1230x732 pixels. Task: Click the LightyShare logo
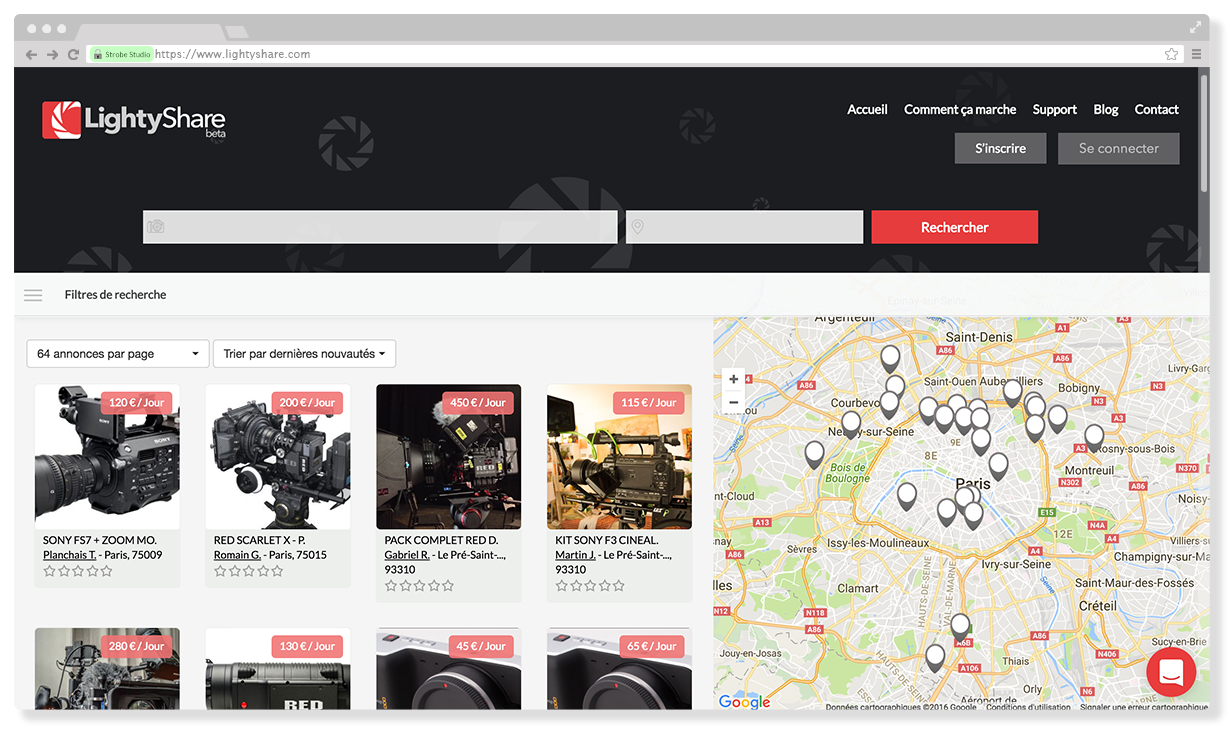tap(133, 120)
